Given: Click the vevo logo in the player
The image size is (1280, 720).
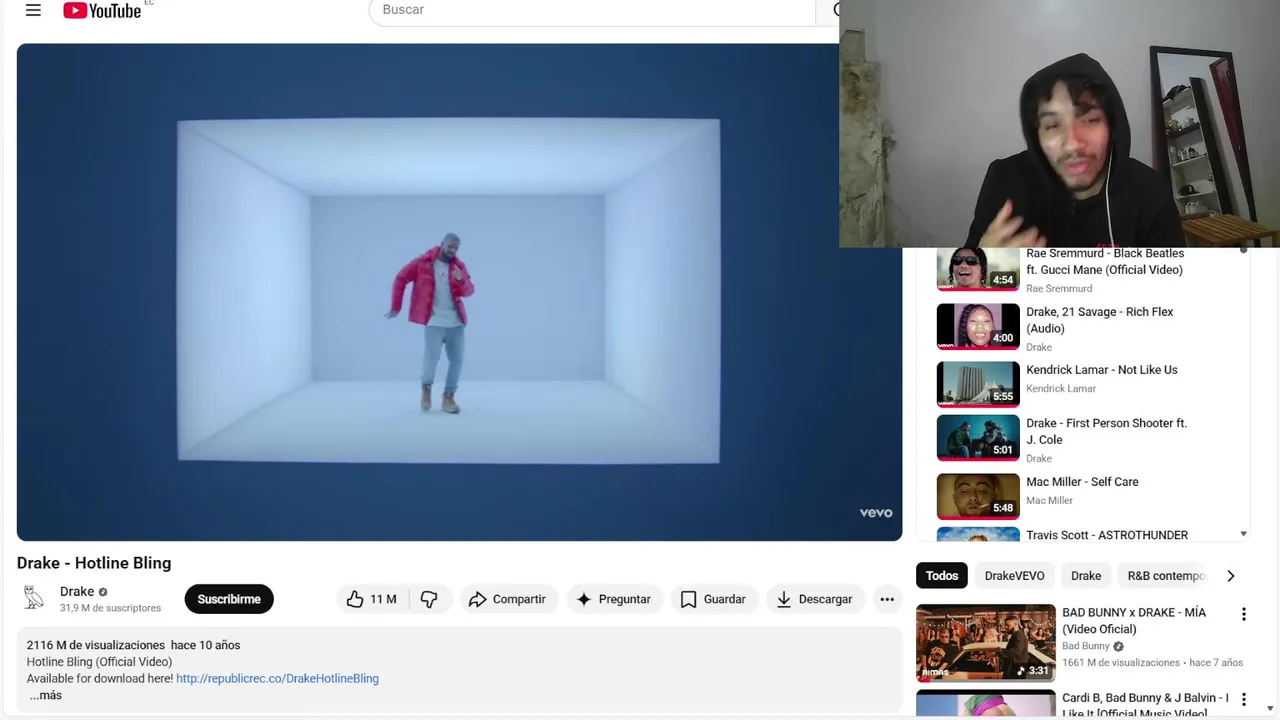Looking at the screenshot, I should click(x=876, y=513).
